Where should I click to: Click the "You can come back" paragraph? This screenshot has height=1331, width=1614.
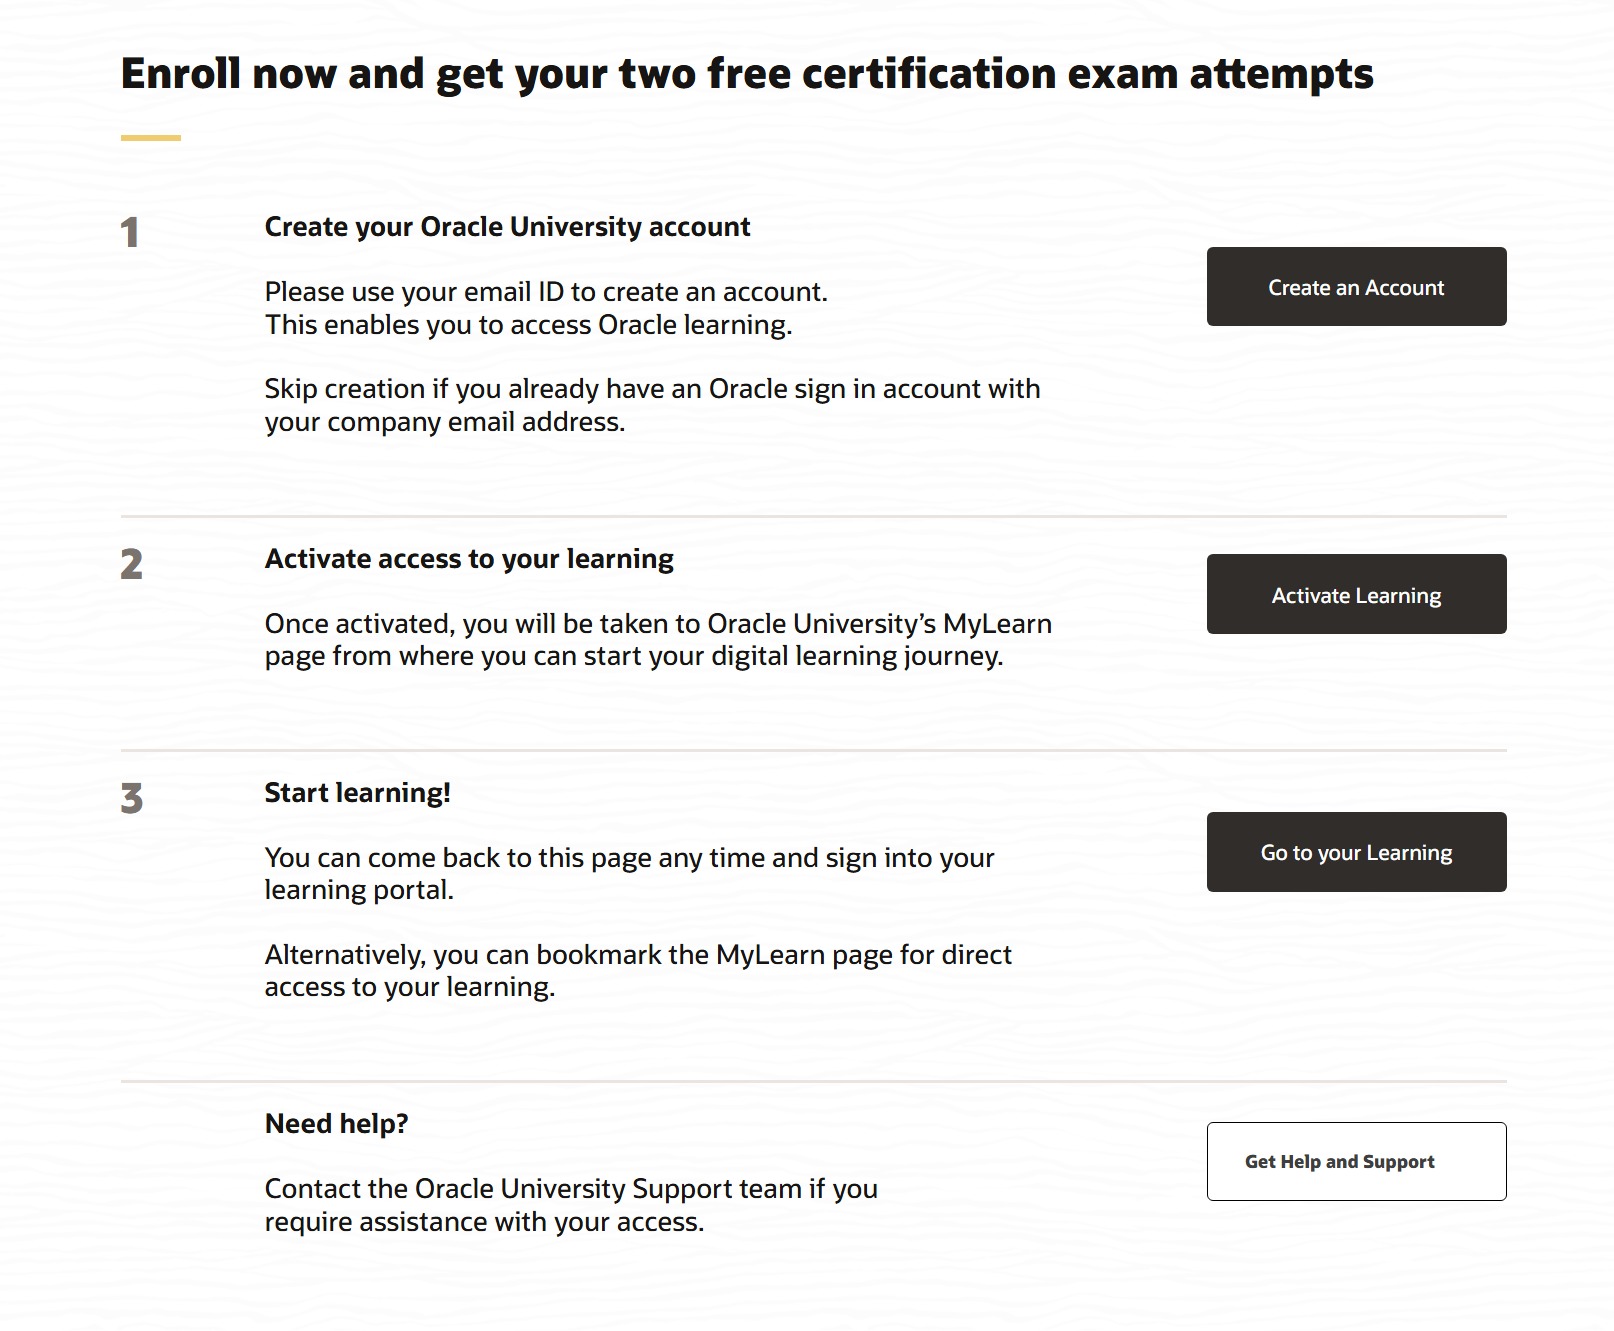(x=629, y=873)
